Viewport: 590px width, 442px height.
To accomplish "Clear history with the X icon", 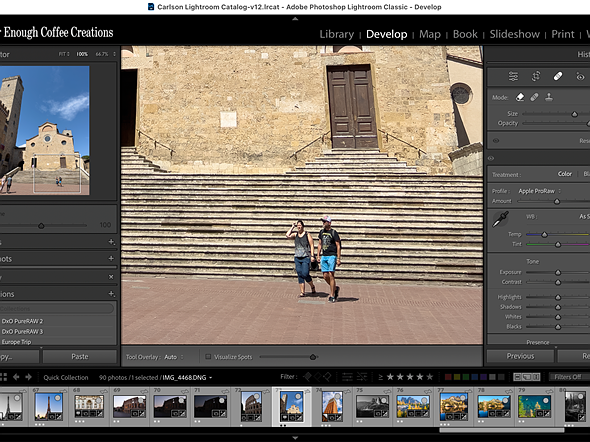I will 111,277.
